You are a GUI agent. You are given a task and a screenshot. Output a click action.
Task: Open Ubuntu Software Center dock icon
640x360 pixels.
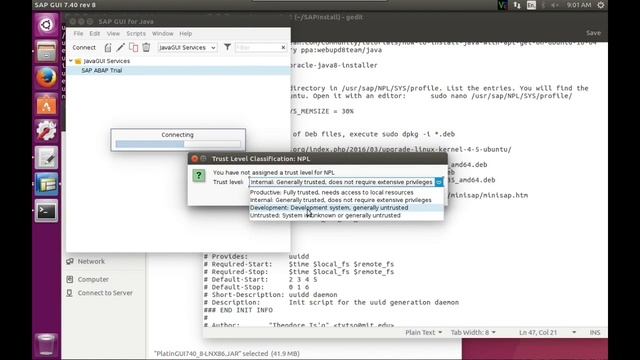point(46,104)
